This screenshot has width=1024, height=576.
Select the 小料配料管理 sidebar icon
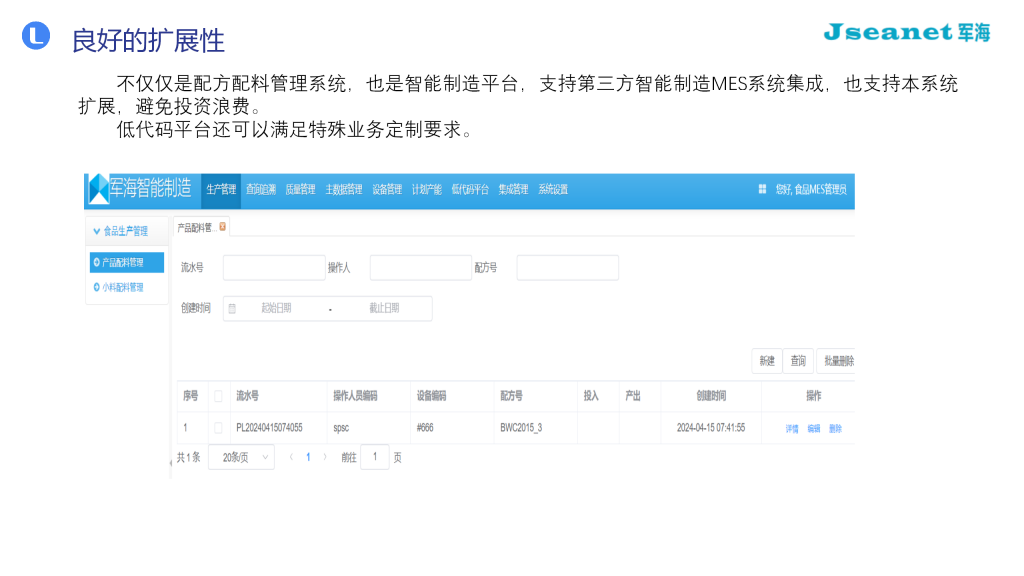(x=95, y=286)
